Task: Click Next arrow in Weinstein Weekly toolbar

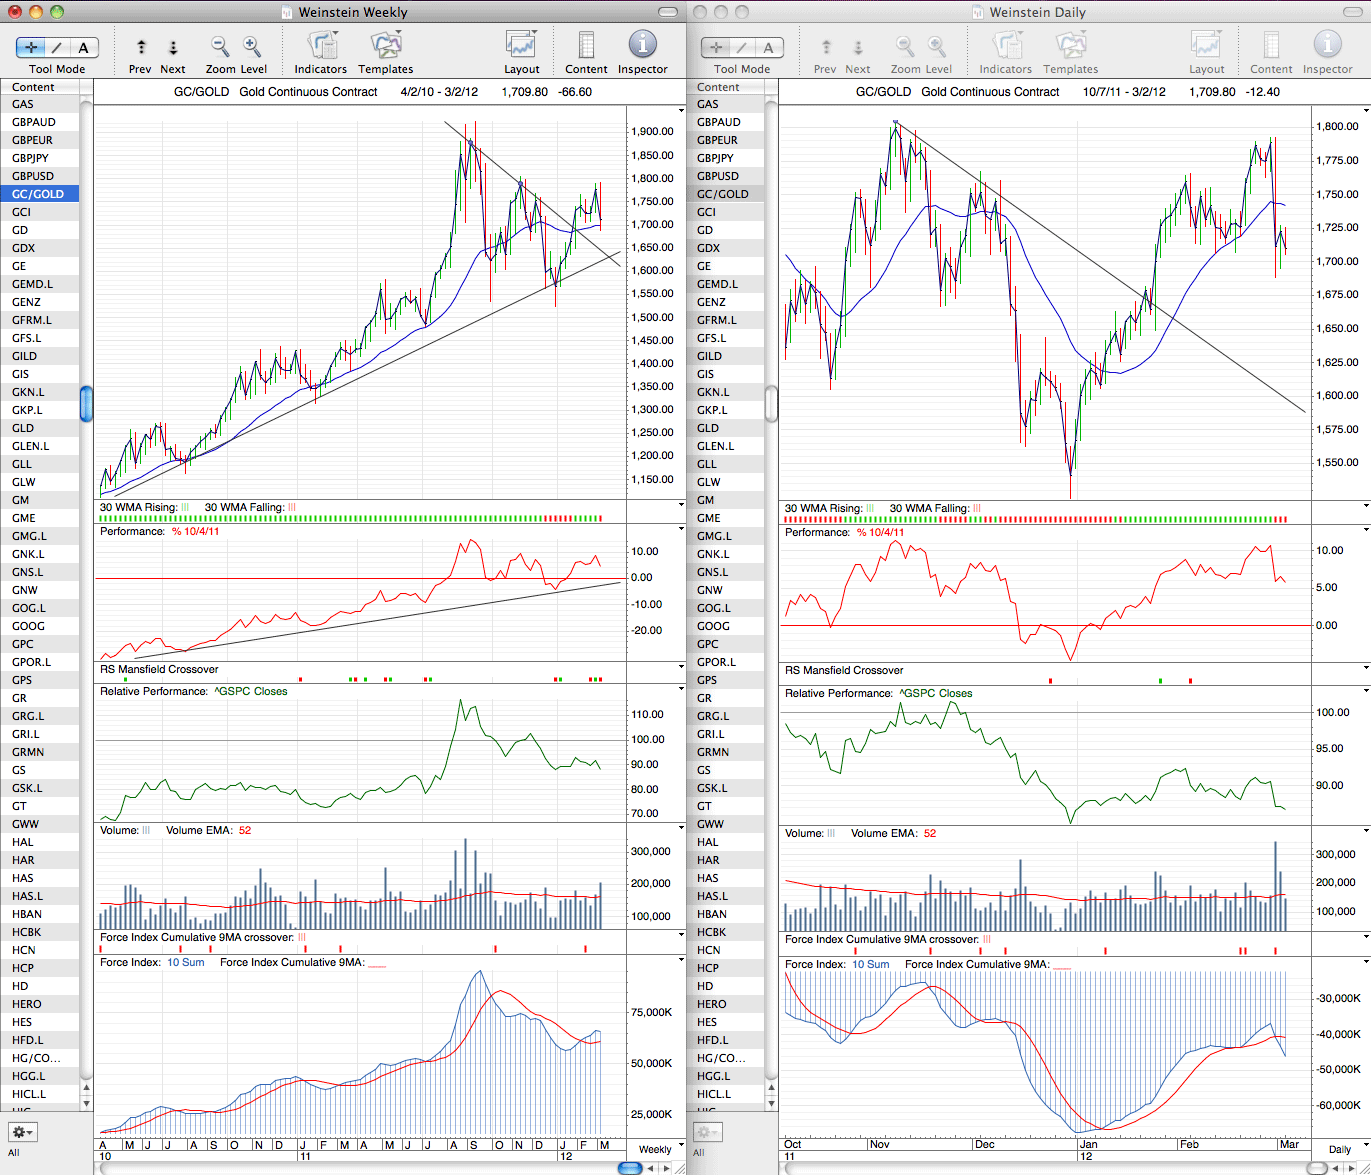Action: click(173, 47)
